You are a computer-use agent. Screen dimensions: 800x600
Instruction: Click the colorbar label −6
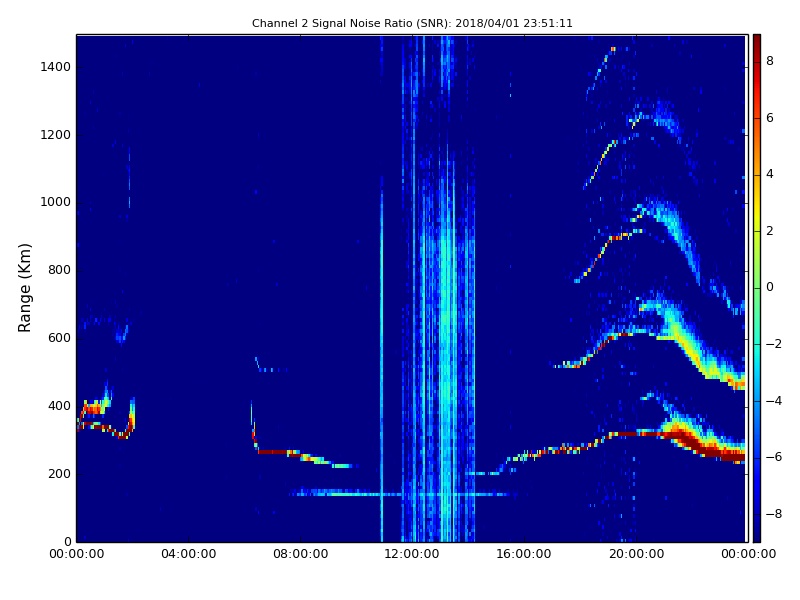pos(773,457)
